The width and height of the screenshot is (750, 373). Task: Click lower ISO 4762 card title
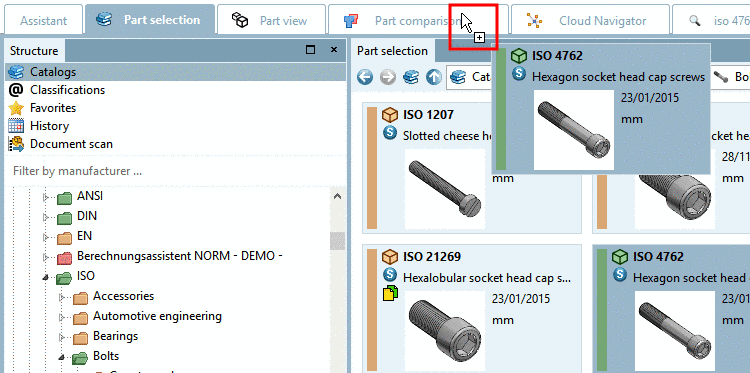(658, 257)
